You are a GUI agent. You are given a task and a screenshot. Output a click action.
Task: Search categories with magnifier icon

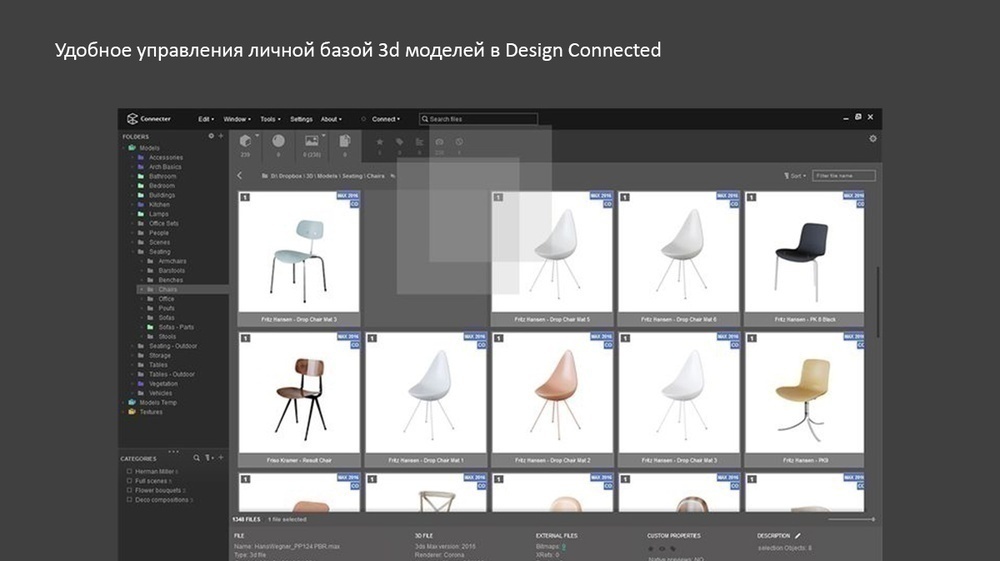coord(196,458)
